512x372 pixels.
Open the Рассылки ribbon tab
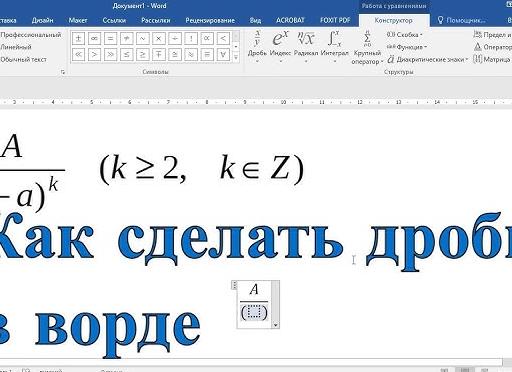[156, 20]
